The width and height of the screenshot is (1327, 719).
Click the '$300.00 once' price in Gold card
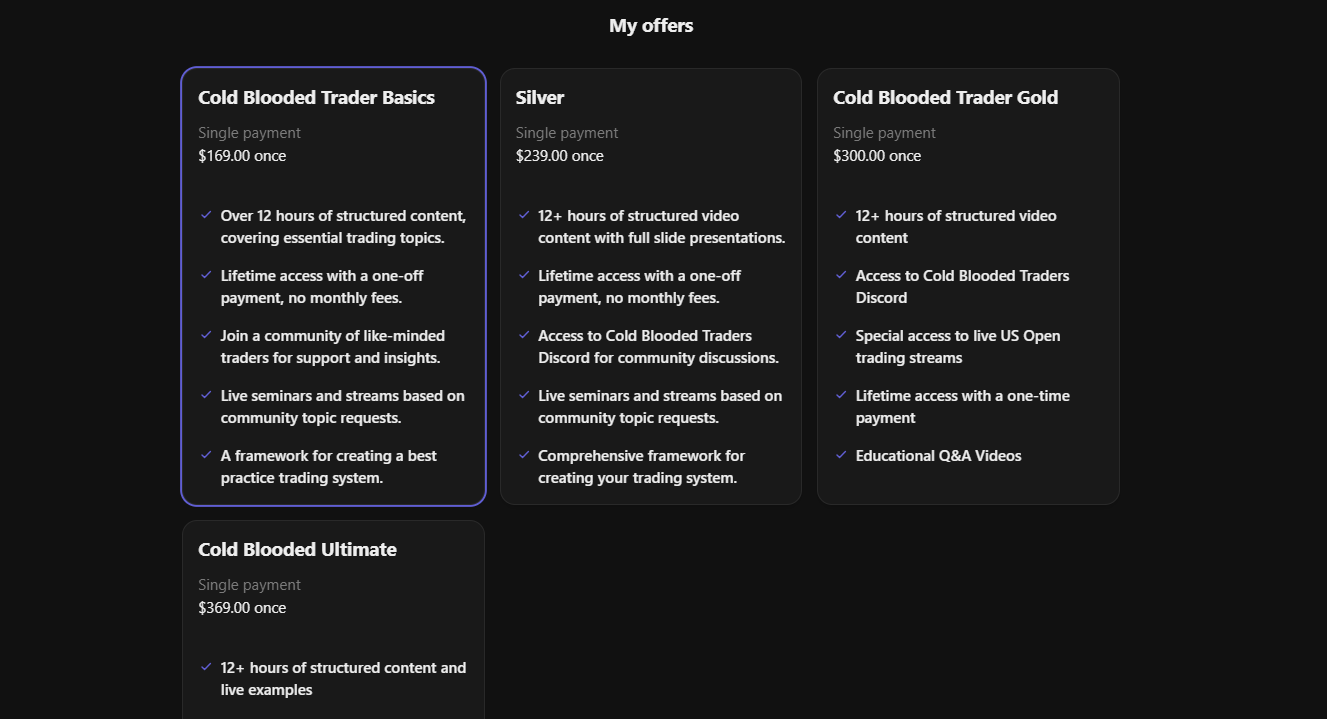click(877, 155)
